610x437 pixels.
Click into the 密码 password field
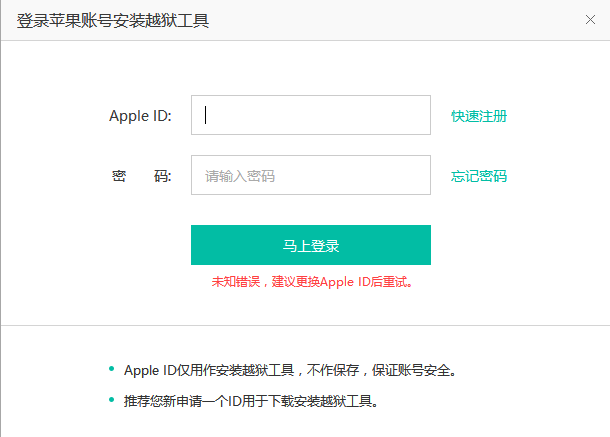310,176
